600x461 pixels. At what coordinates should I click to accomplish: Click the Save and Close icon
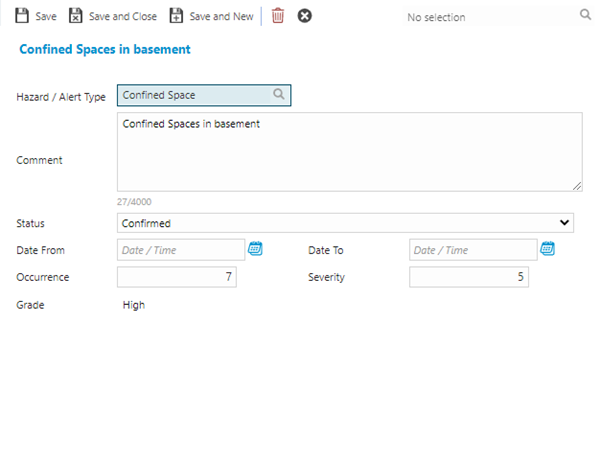point(75,16)
